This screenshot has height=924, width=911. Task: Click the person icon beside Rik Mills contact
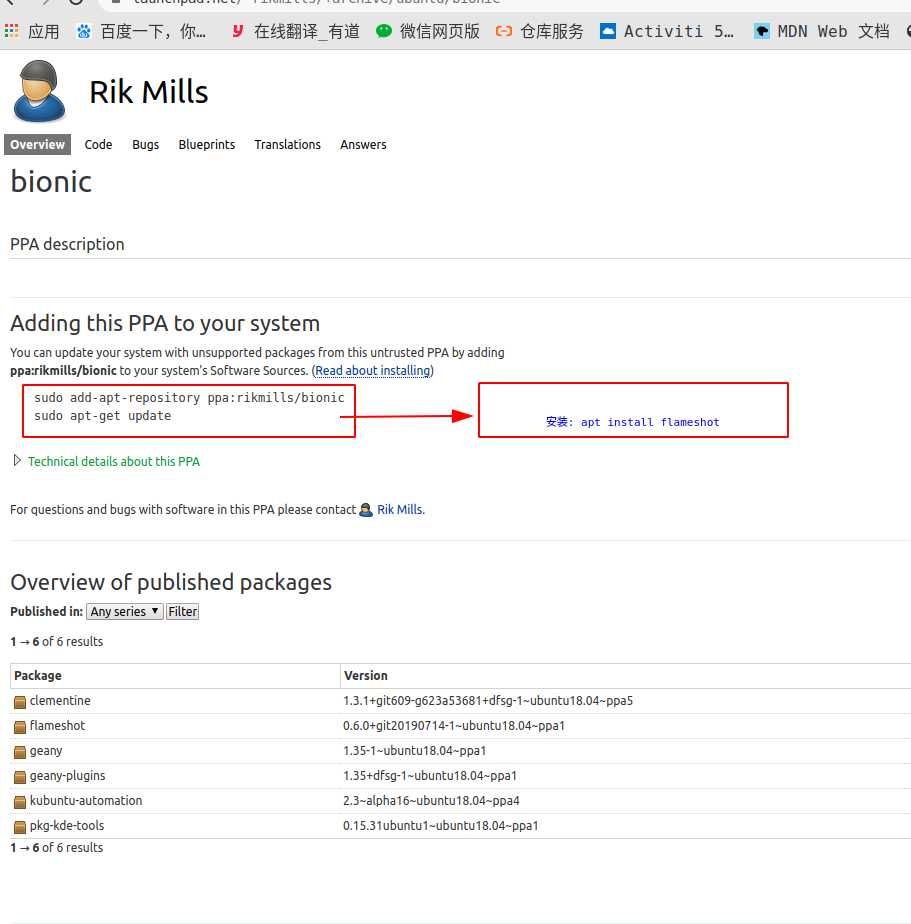pyautogui.click(x=366, y=510)
